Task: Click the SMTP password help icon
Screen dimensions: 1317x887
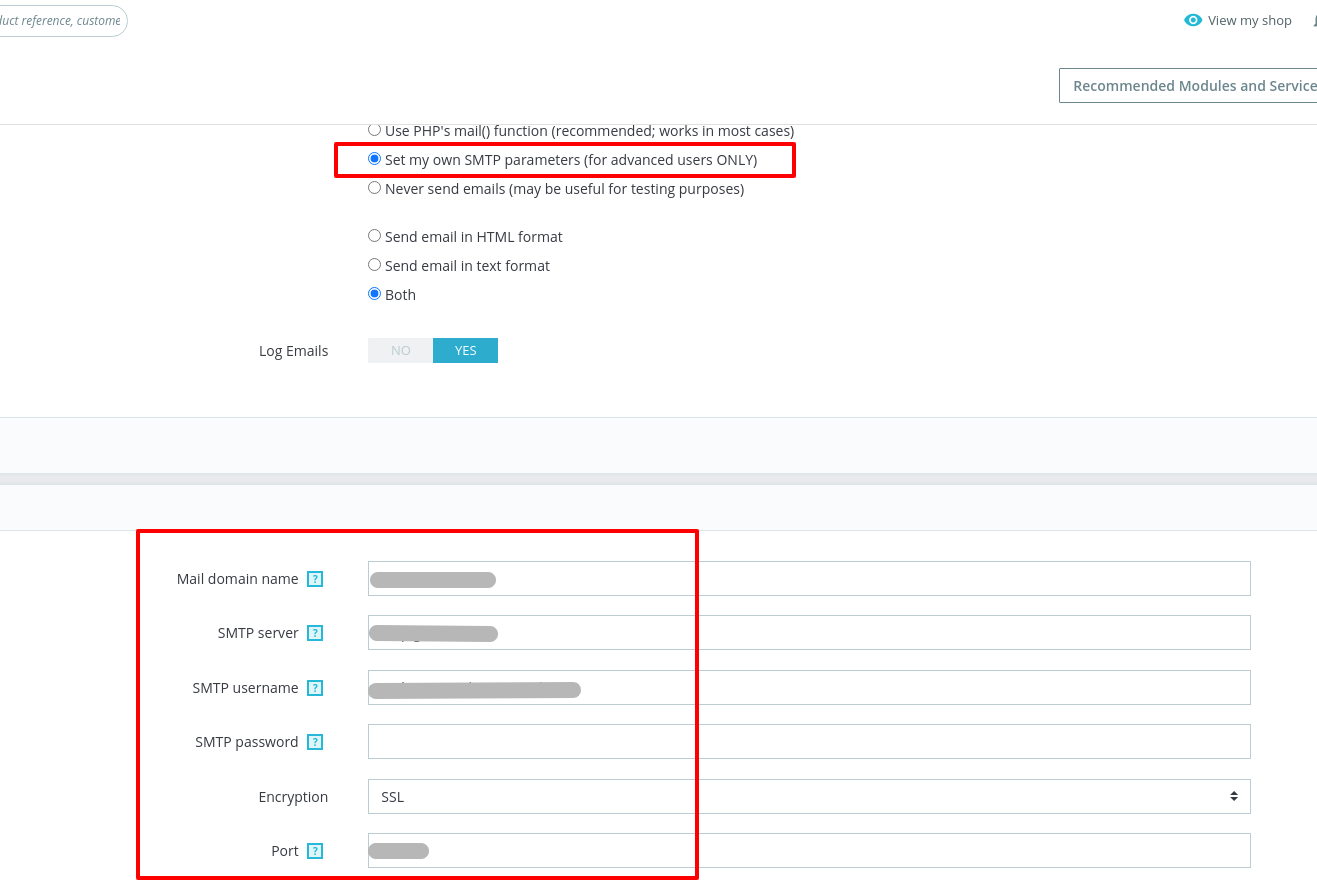Action: coord(315,742)
